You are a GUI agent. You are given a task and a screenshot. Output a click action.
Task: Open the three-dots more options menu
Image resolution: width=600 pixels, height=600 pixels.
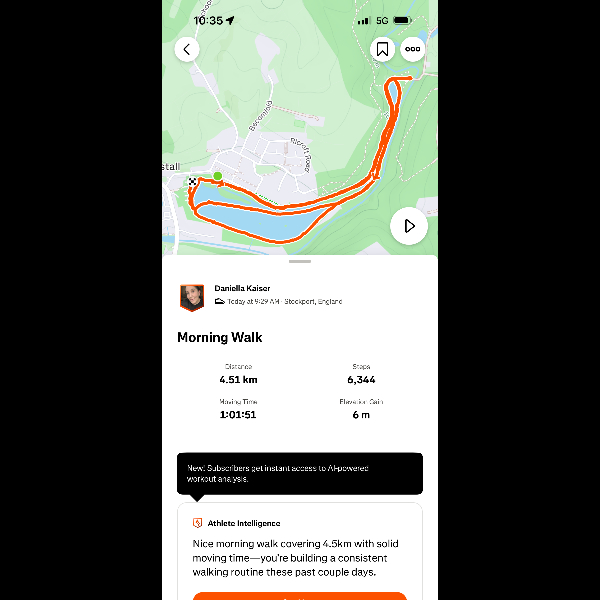coord(412,49)
